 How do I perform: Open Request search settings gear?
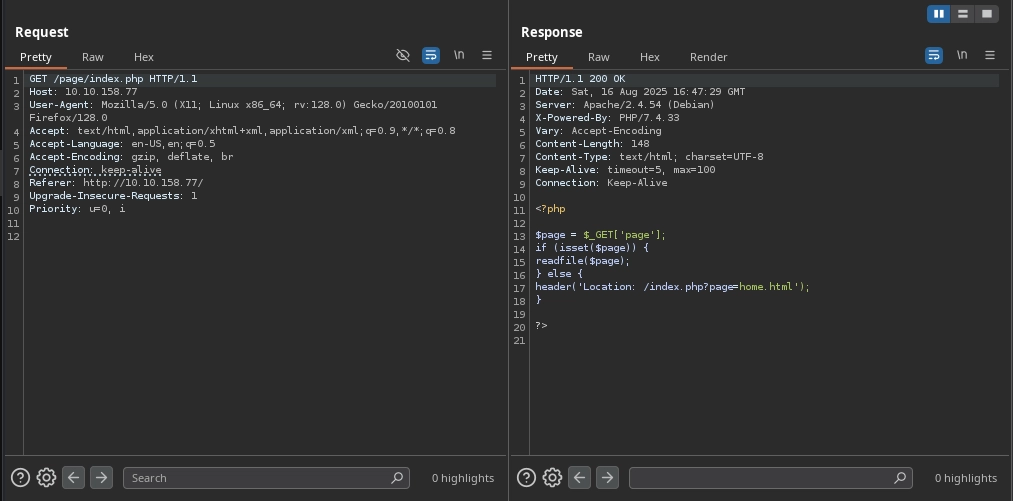point(46,478)
